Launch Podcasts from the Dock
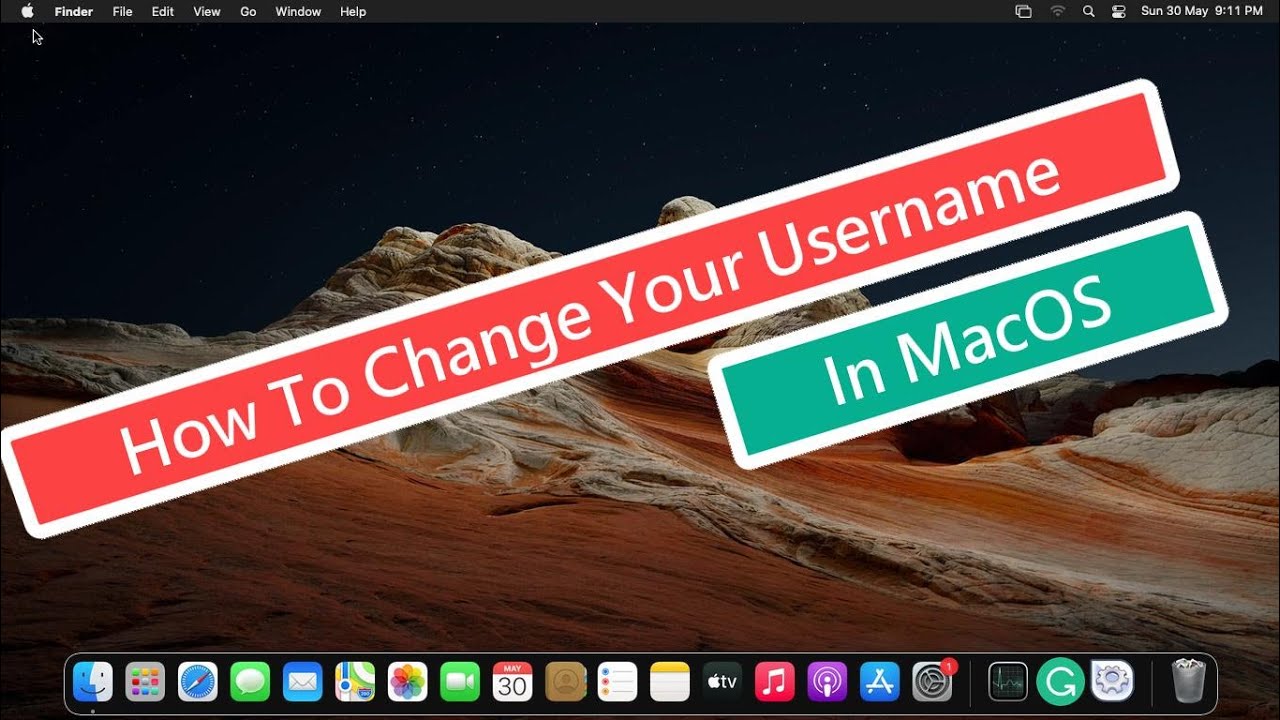1280x720 pixels. pyautogui.click(x=827, y=682)
